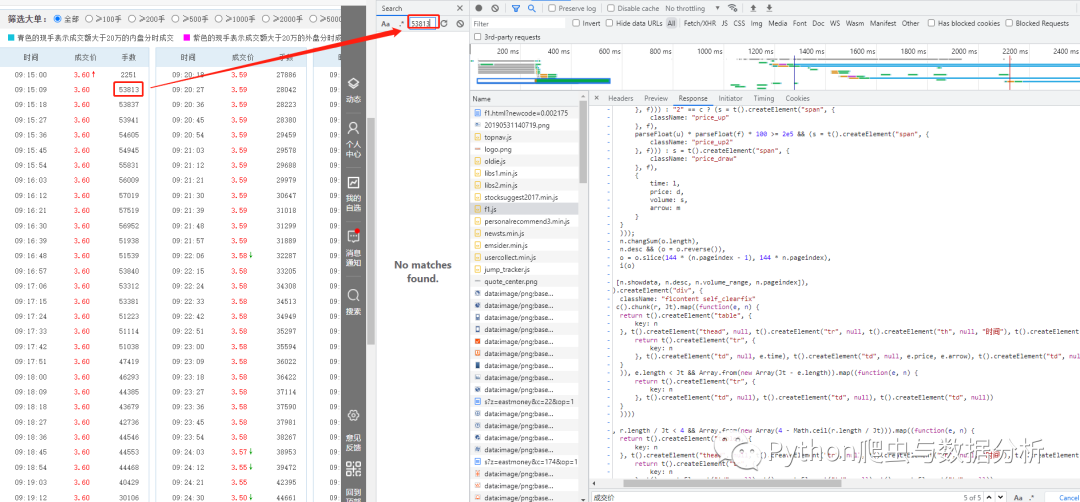
Task: Select the Img request type filter
Action: pos(756,23)
